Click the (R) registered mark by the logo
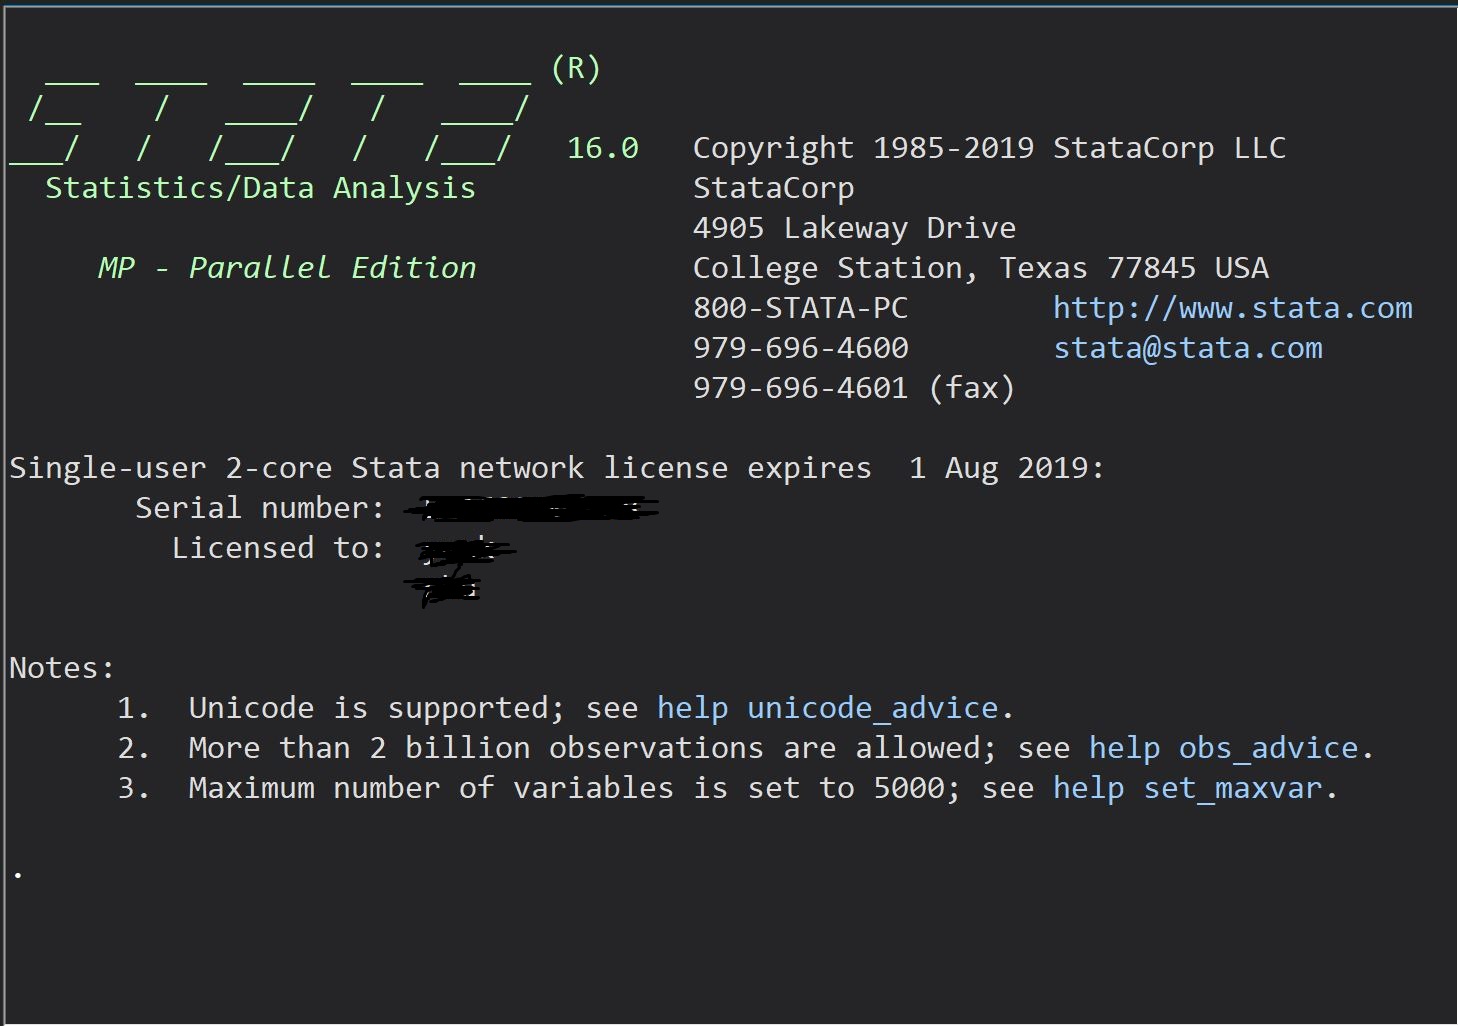Viewport: 1458px width, 1026px height. coord(576,68)
